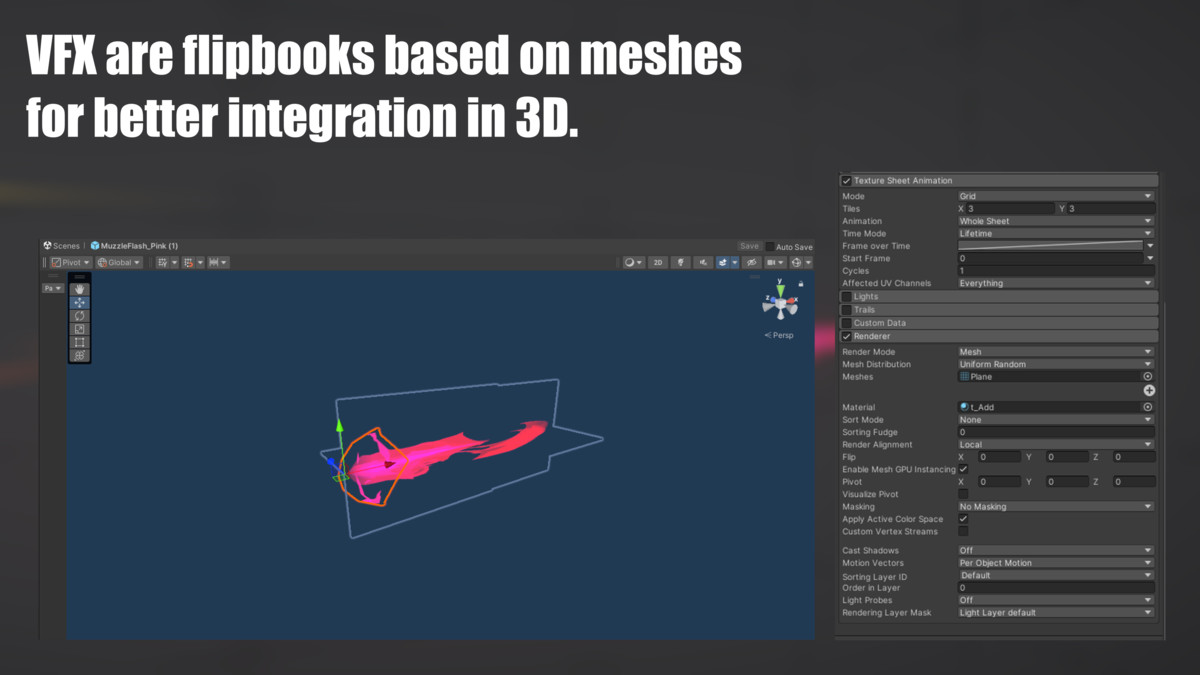
Task: Open the Pivot handle position dropdown
Action: (70, 262)
